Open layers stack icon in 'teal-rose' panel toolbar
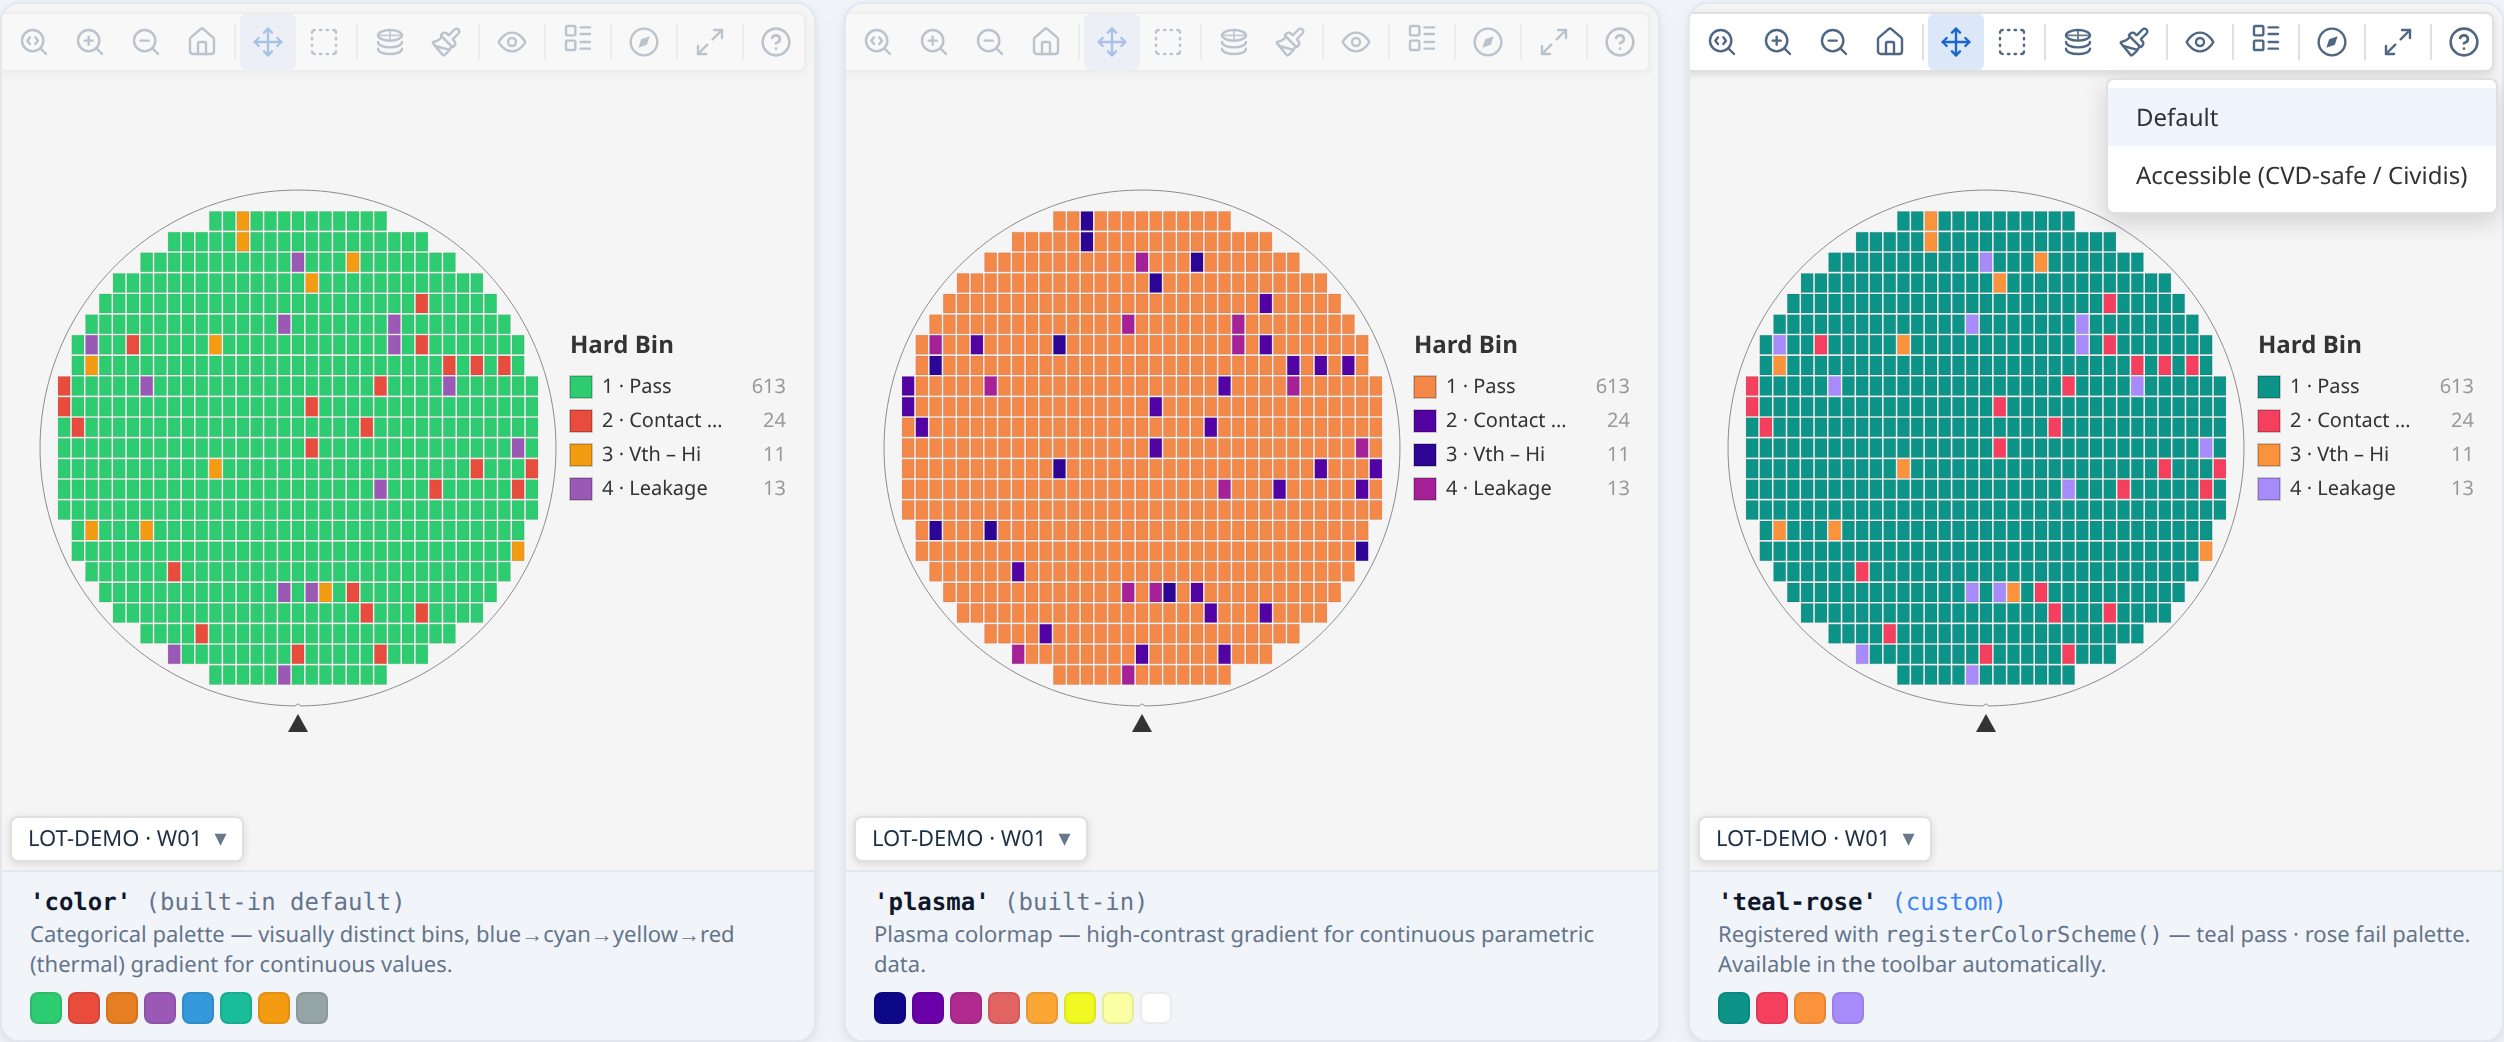The image size is (2504, 1042). [2078, 42]
